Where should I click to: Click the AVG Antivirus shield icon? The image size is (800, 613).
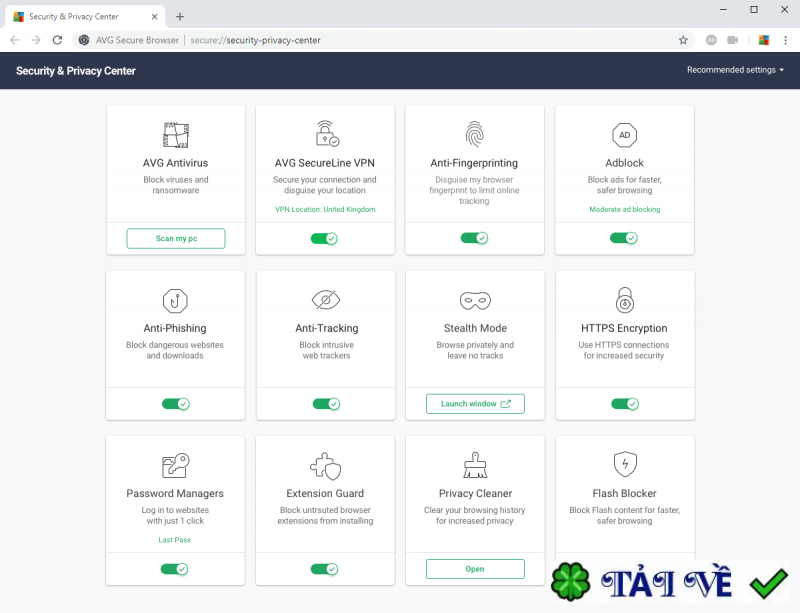click(x=175, y=134)
